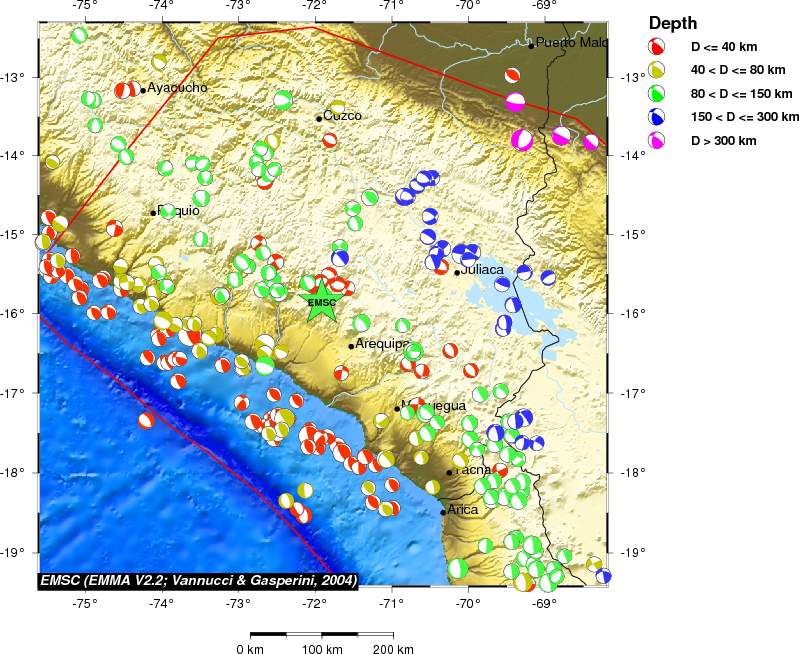Click the green beachball at the top-left map corner
The width and height of the screenshot is (799, 654).
[x=79, y=36]
